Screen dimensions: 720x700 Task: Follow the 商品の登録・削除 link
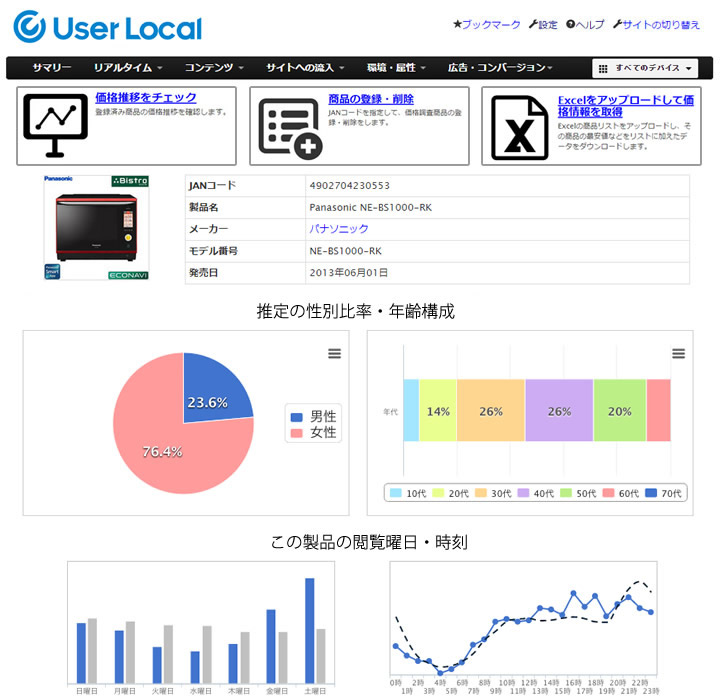point(371,99)
